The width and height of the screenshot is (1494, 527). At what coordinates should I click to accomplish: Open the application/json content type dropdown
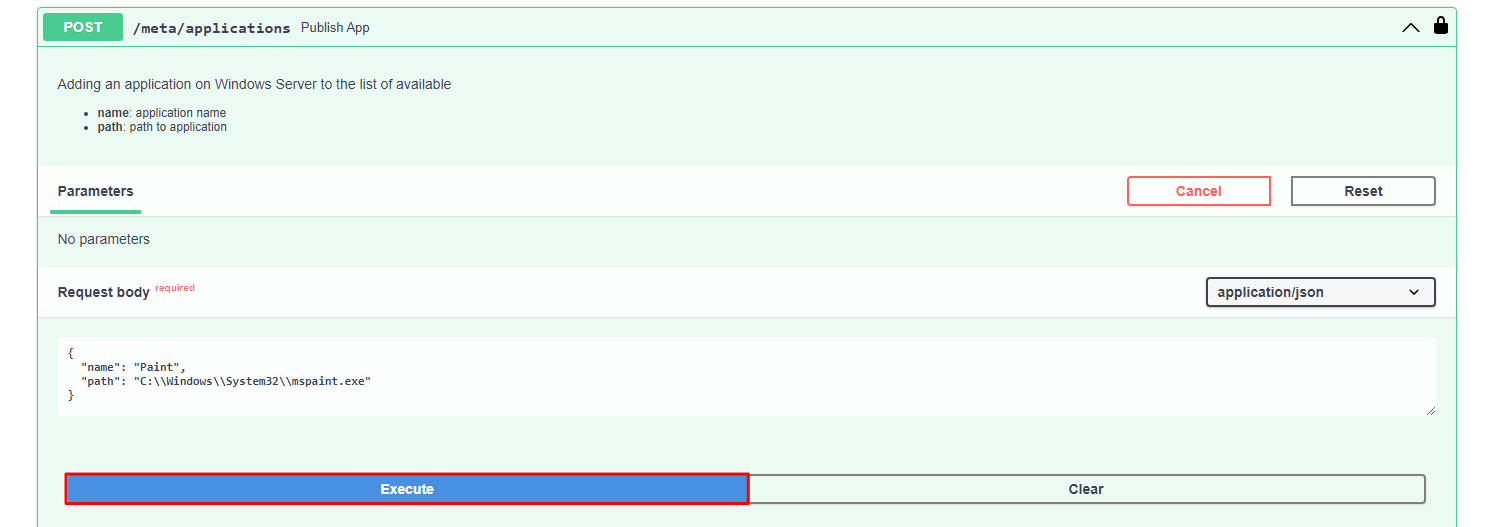point(1320,292)
